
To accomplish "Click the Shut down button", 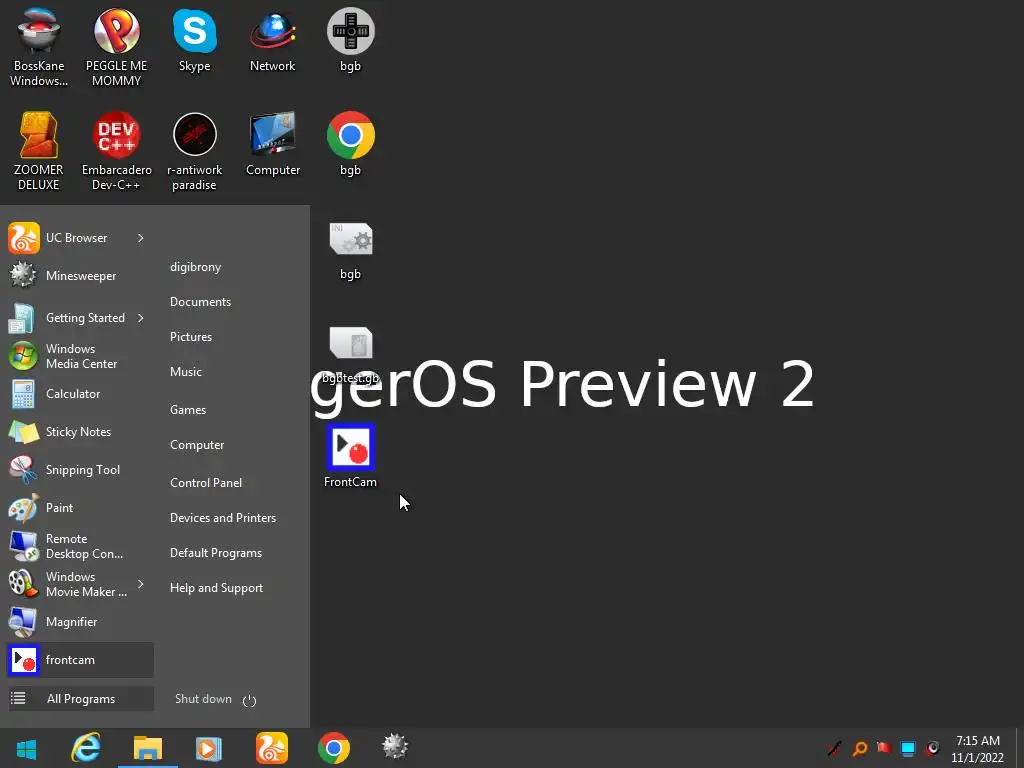I will pos(203,699).
